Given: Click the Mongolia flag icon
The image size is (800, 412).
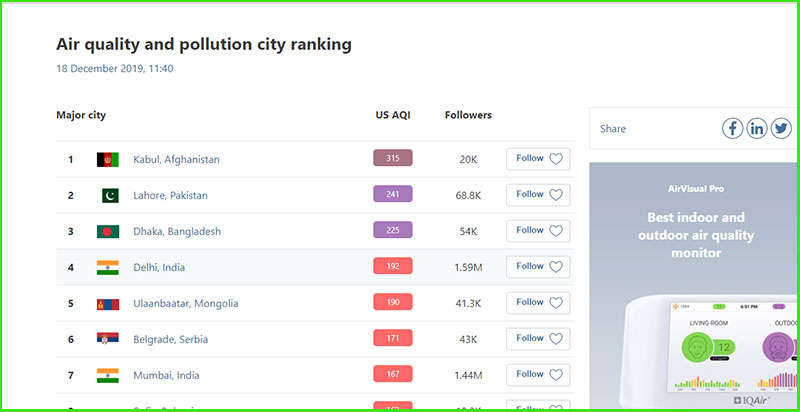Looking at the screenshot, I should click(107, 303).
